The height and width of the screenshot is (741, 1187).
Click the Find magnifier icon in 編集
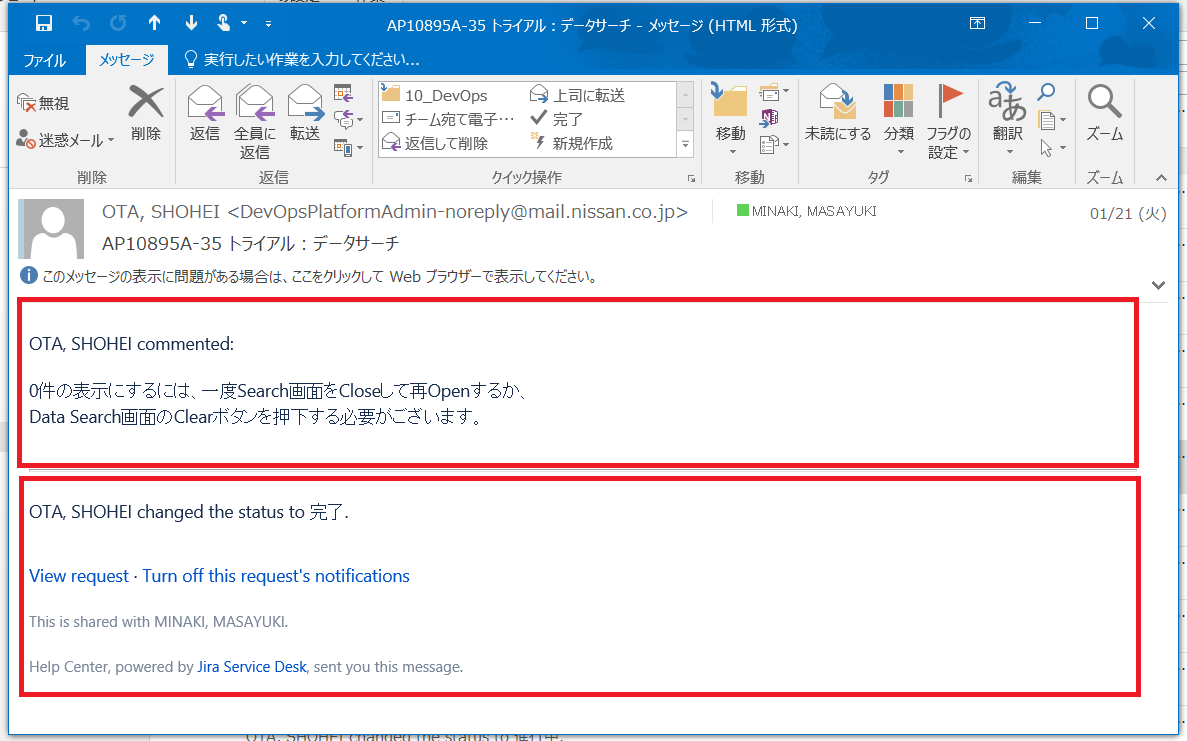(x=1046, y=92)
